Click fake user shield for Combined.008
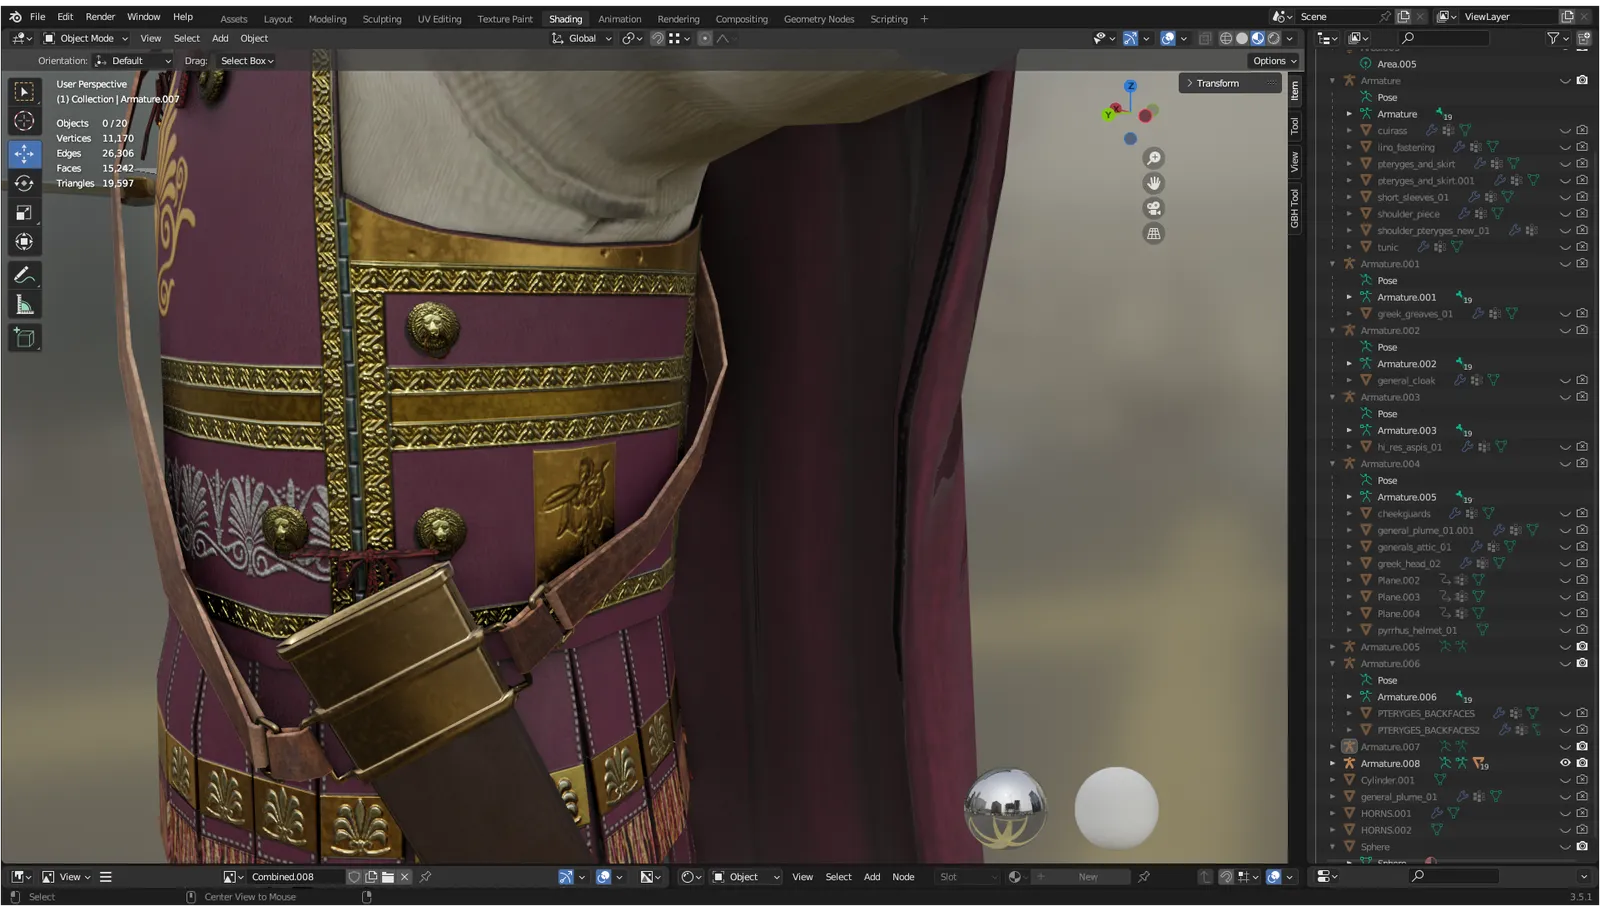The width and height of the screenshot is (1600, 906). (354, 877)
